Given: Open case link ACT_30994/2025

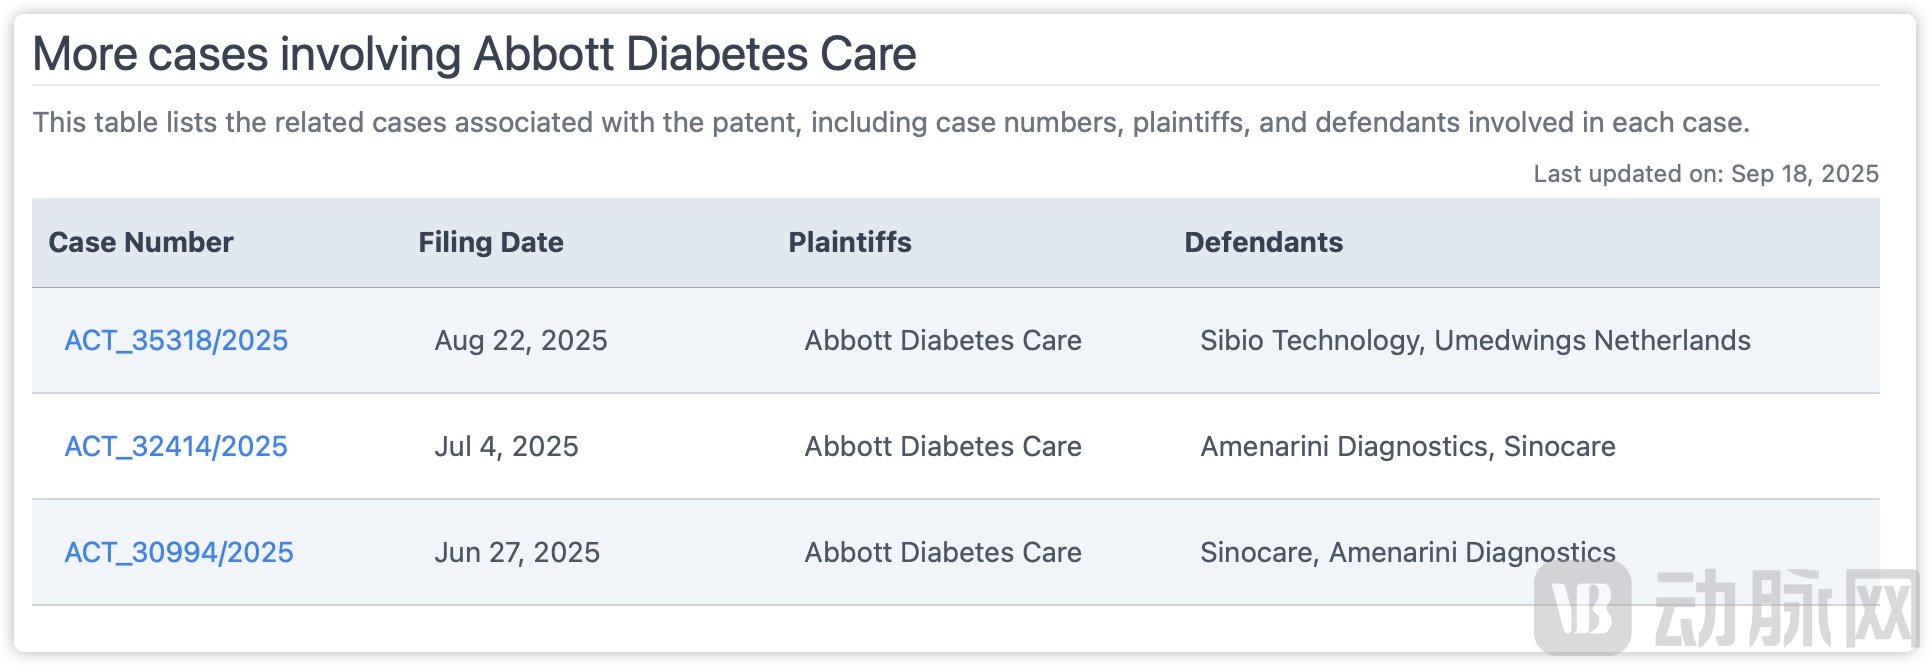Looking at the screenshot, I should 179,553.
